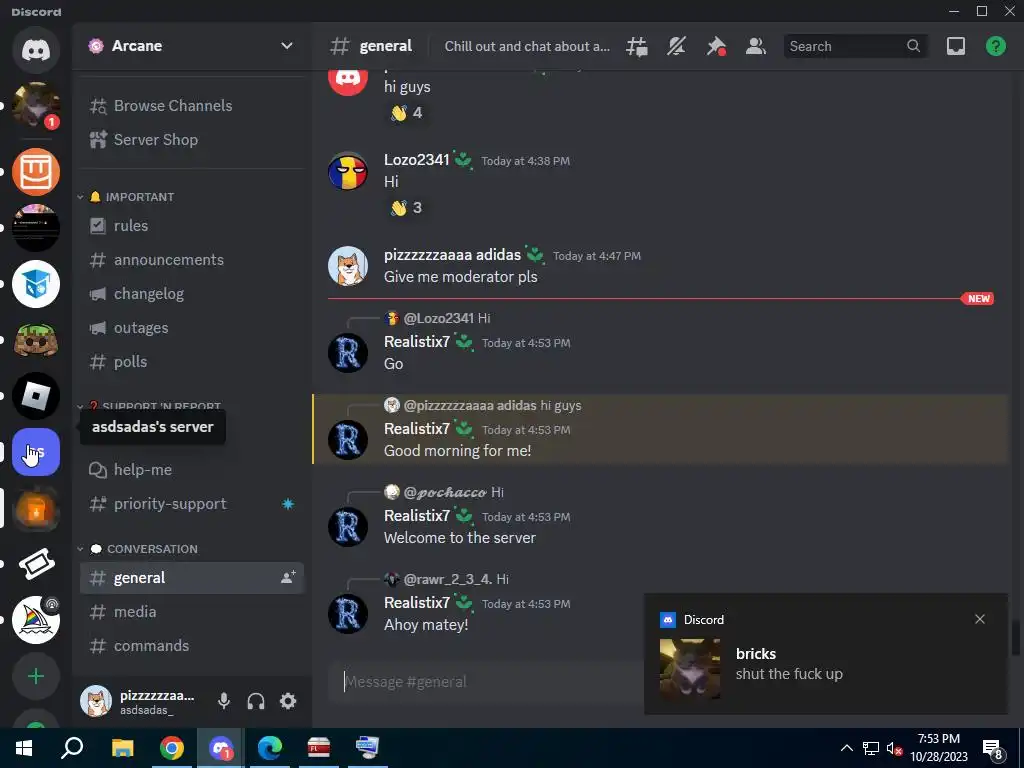
Task: Click Realistix7 name above 'Welcome to the server'
Action: coord(417,516)
